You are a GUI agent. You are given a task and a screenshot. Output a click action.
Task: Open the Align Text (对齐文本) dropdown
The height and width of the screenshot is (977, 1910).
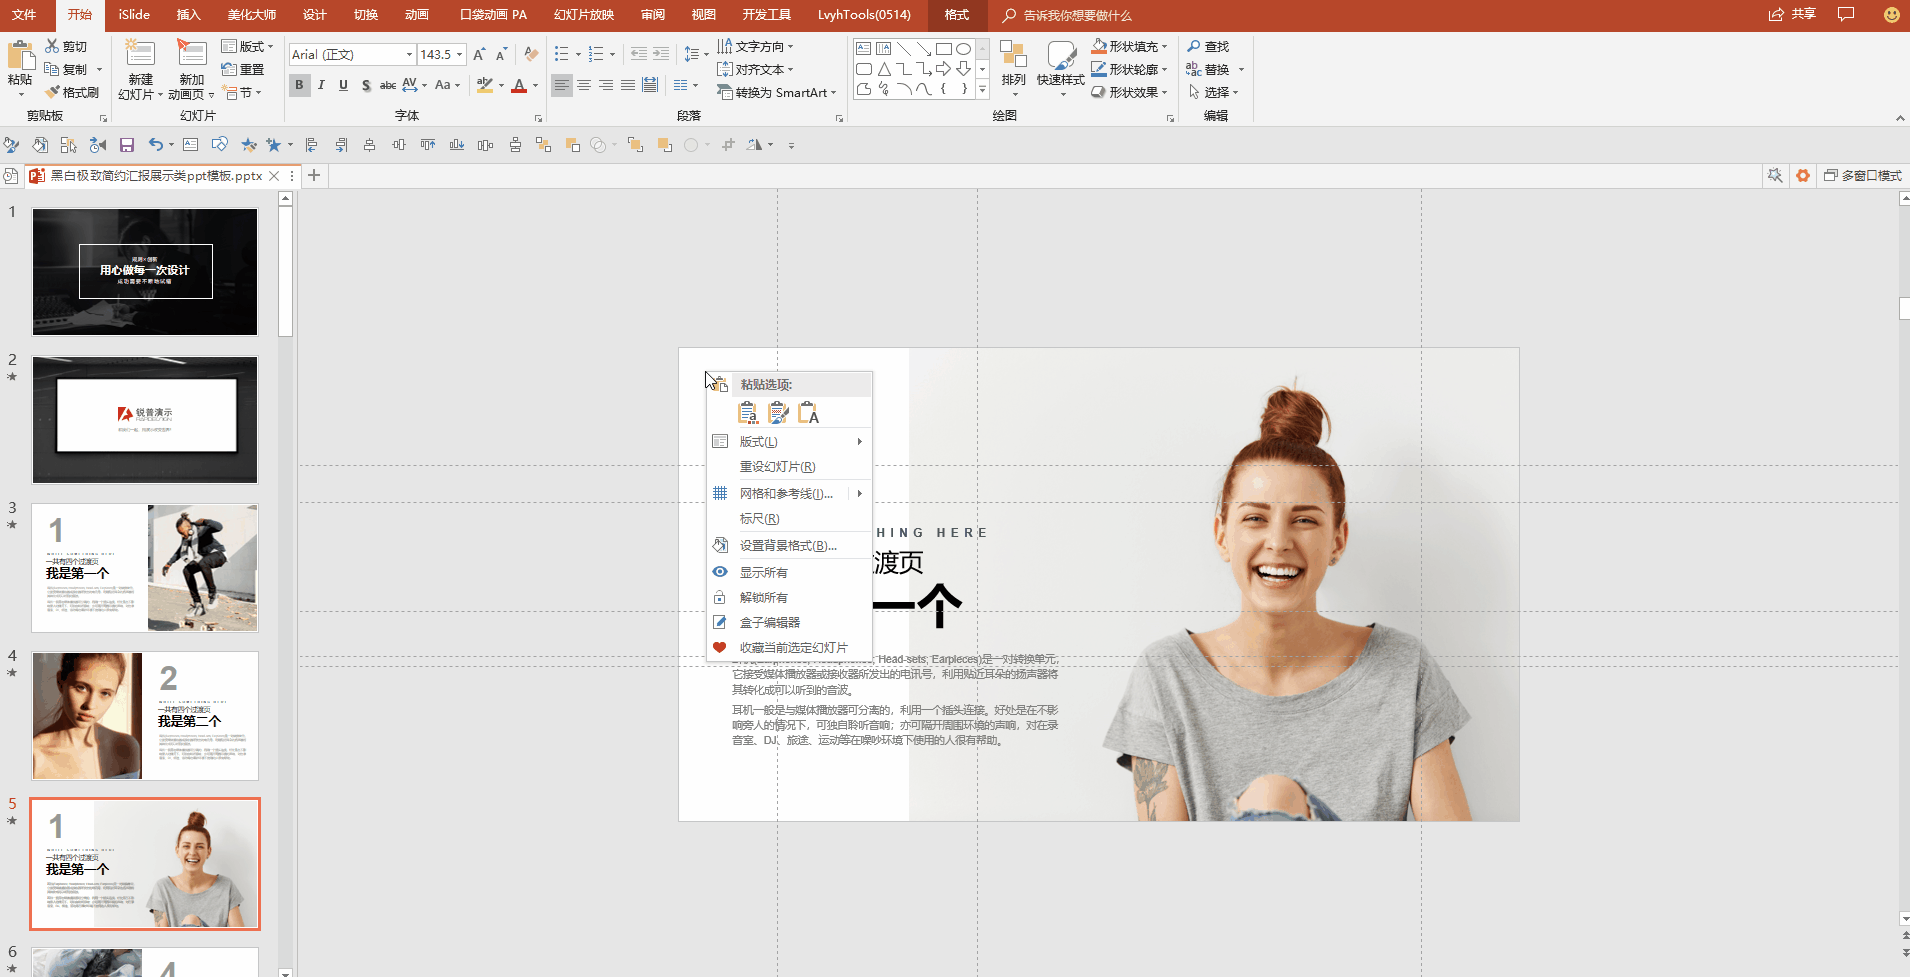point(755,70)
